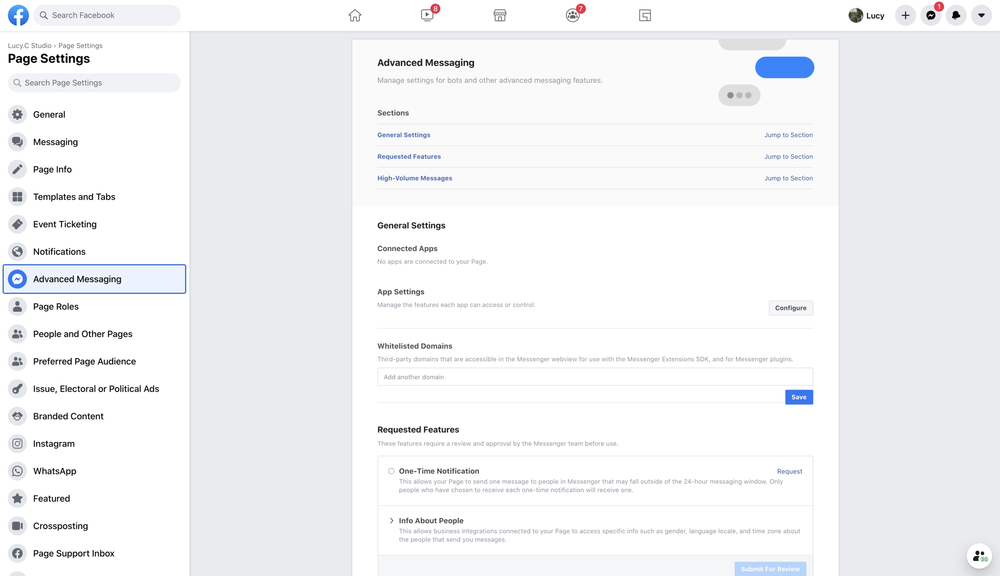Click the Configure button for App Settings

click(791, 308)
